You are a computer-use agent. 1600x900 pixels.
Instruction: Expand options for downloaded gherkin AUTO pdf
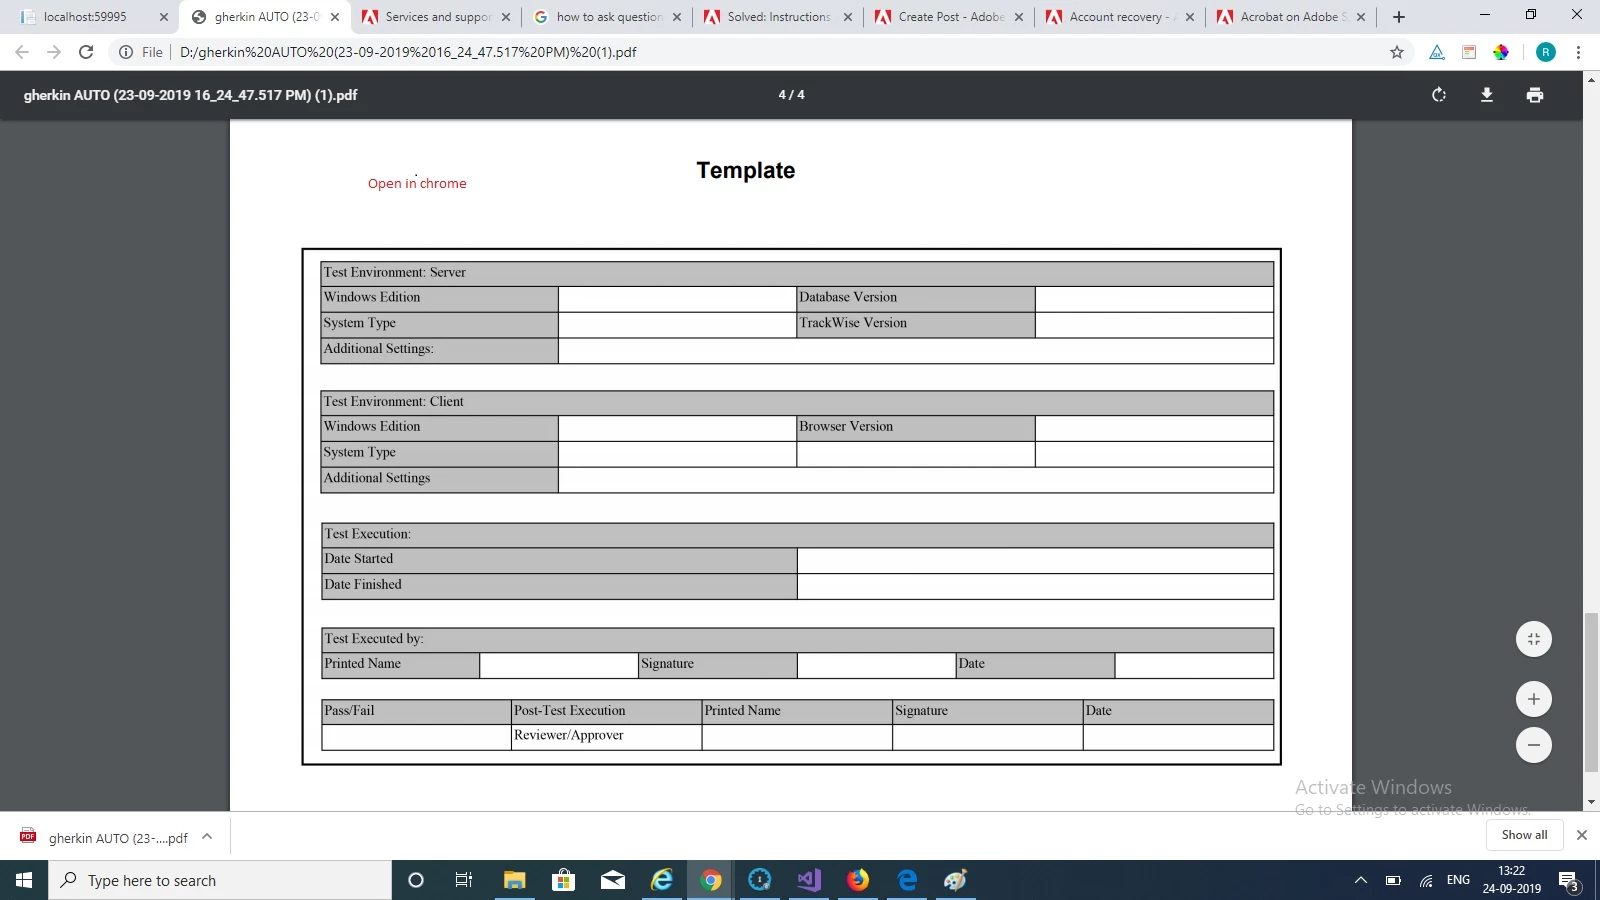pos(207,837)
